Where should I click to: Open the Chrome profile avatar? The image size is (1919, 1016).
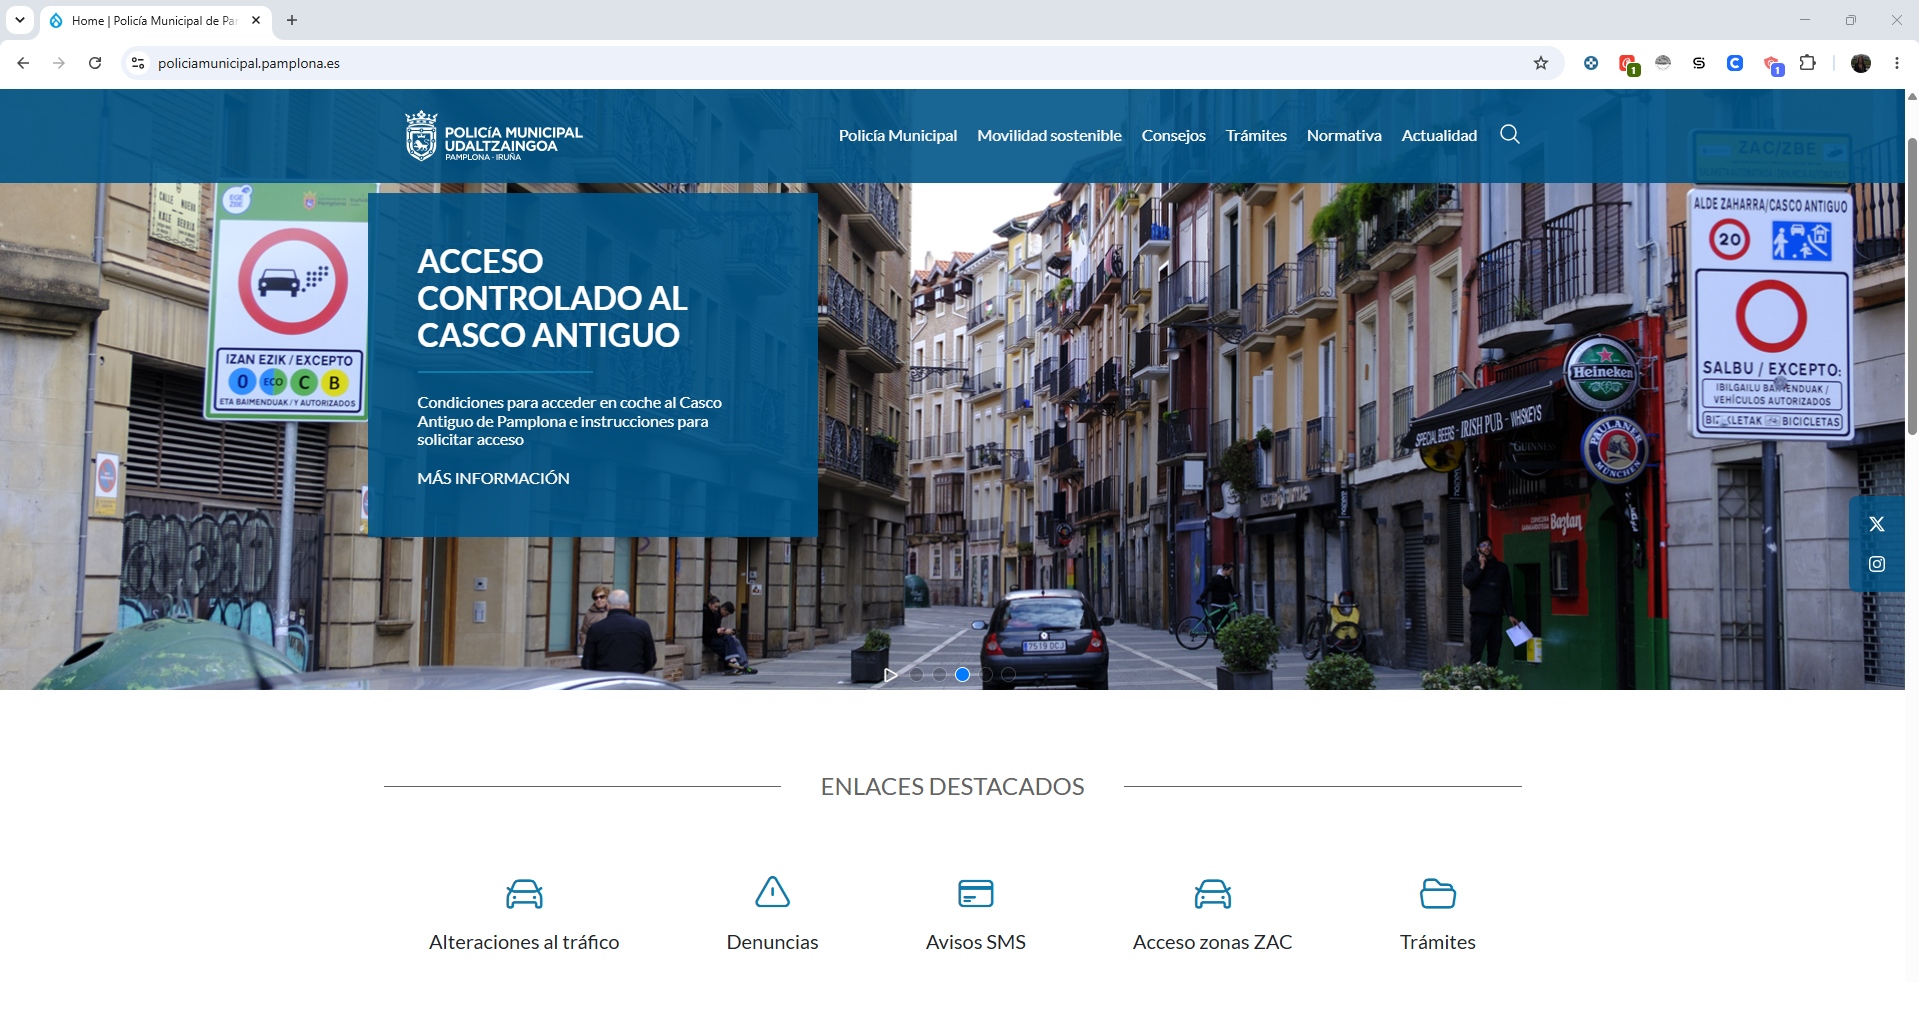point(1860,63)
